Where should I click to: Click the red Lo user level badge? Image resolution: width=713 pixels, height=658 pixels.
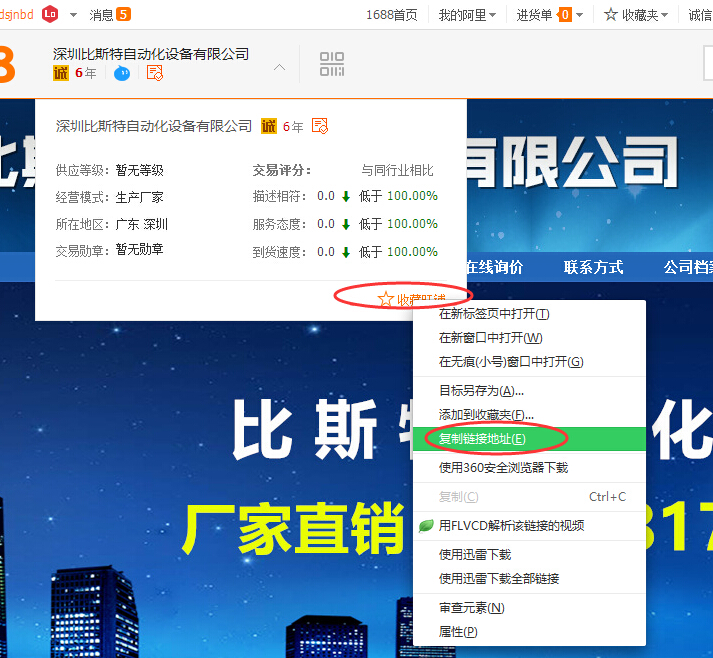click(50, 14)
